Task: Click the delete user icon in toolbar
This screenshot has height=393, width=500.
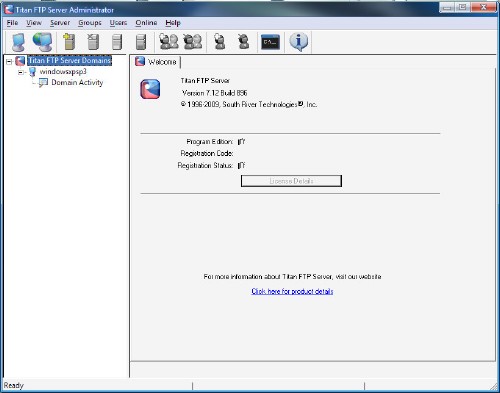Action: click(x=244, y=42)
